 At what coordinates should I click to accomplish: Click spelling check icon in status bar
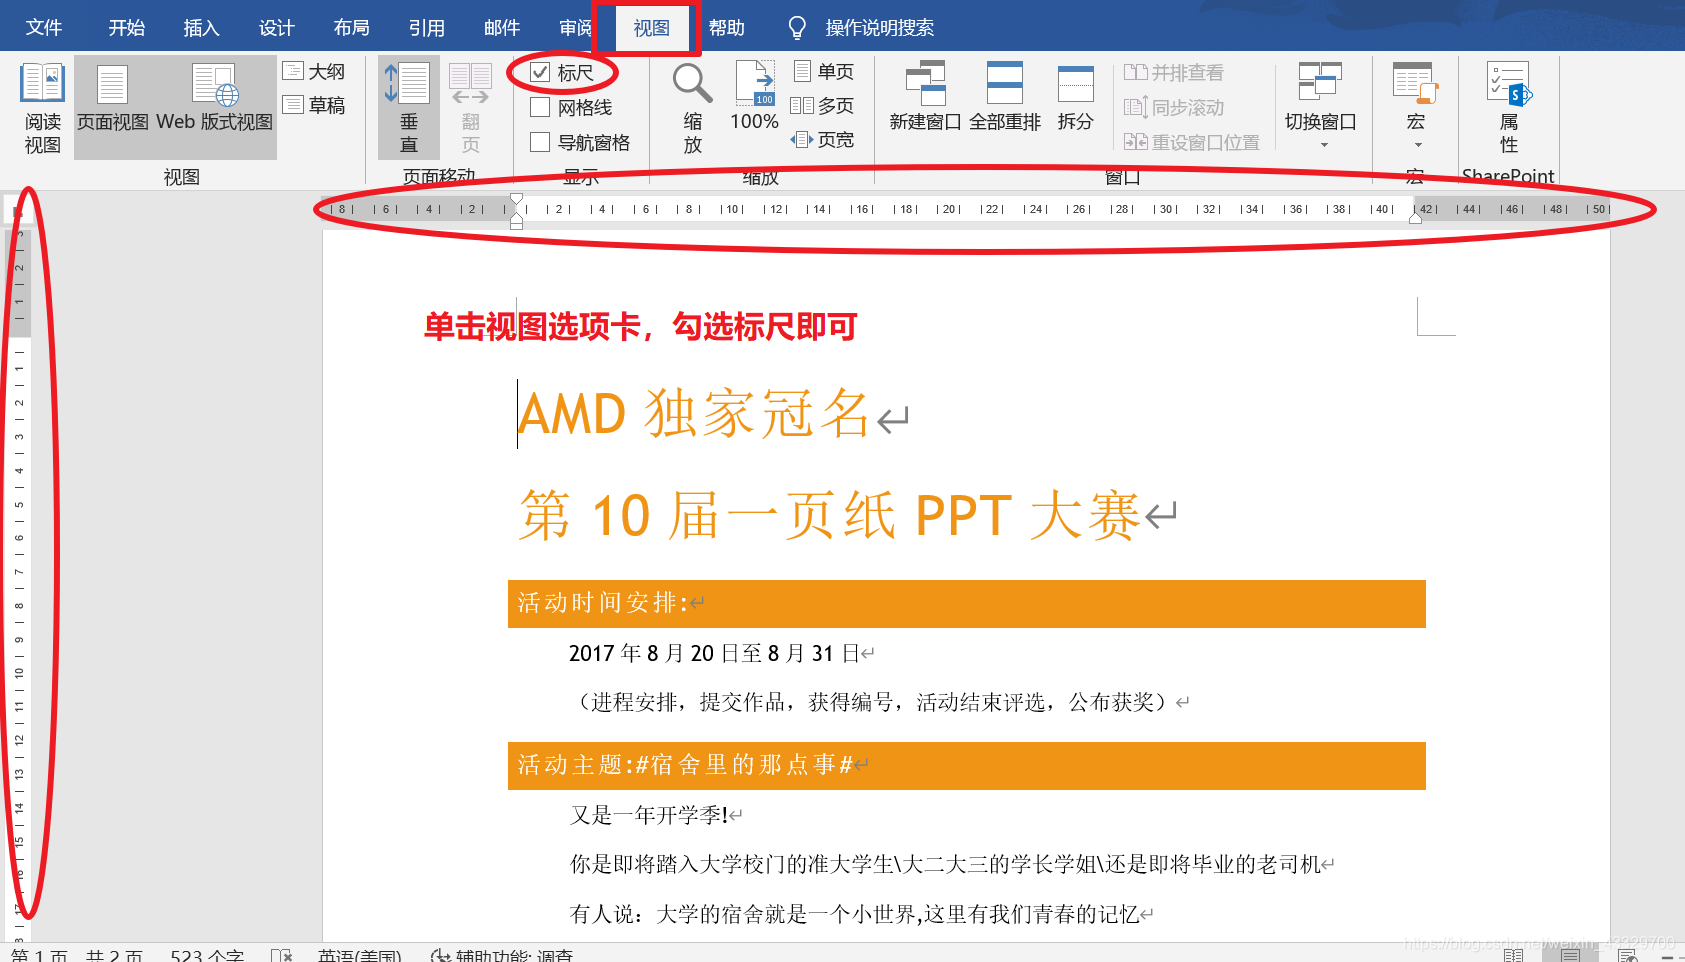tap(282, 955)
